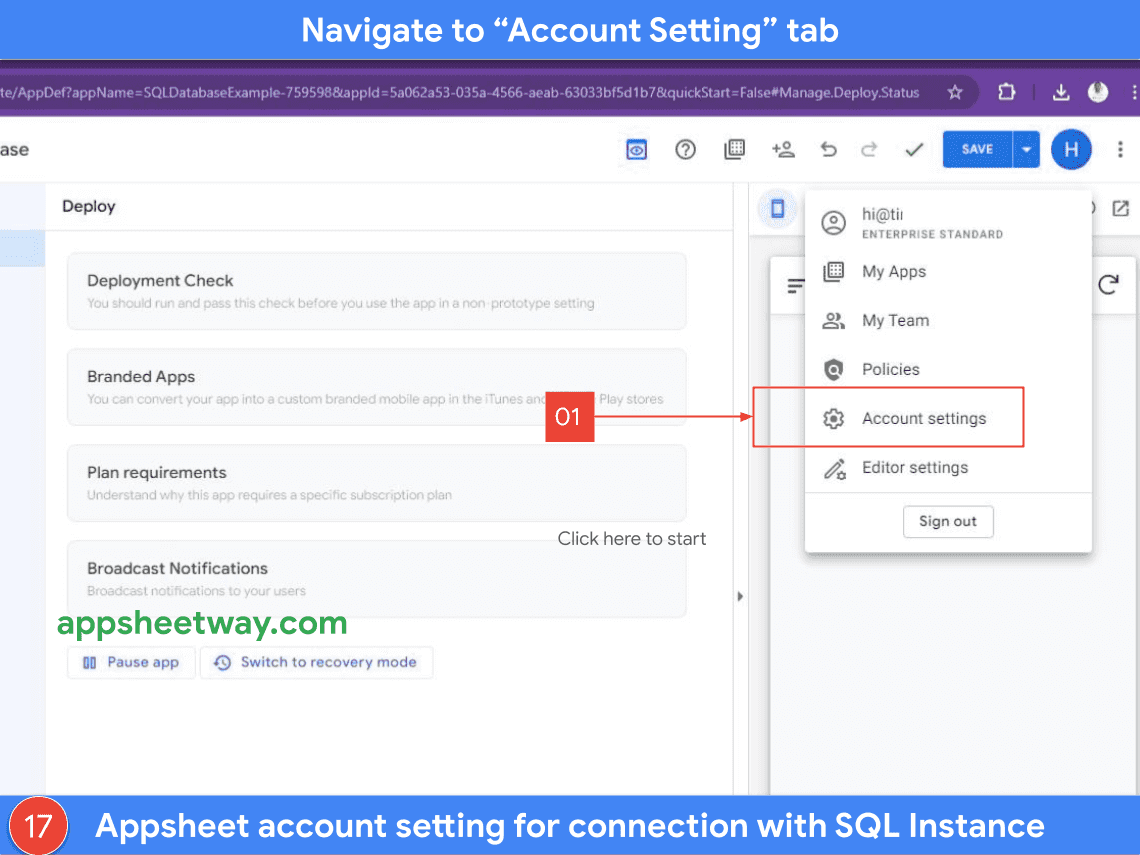Expand the SAVE button dropdown arrow
Image resolution: width=1140 pixels, height=855 pixels.
click(1026, 150)
